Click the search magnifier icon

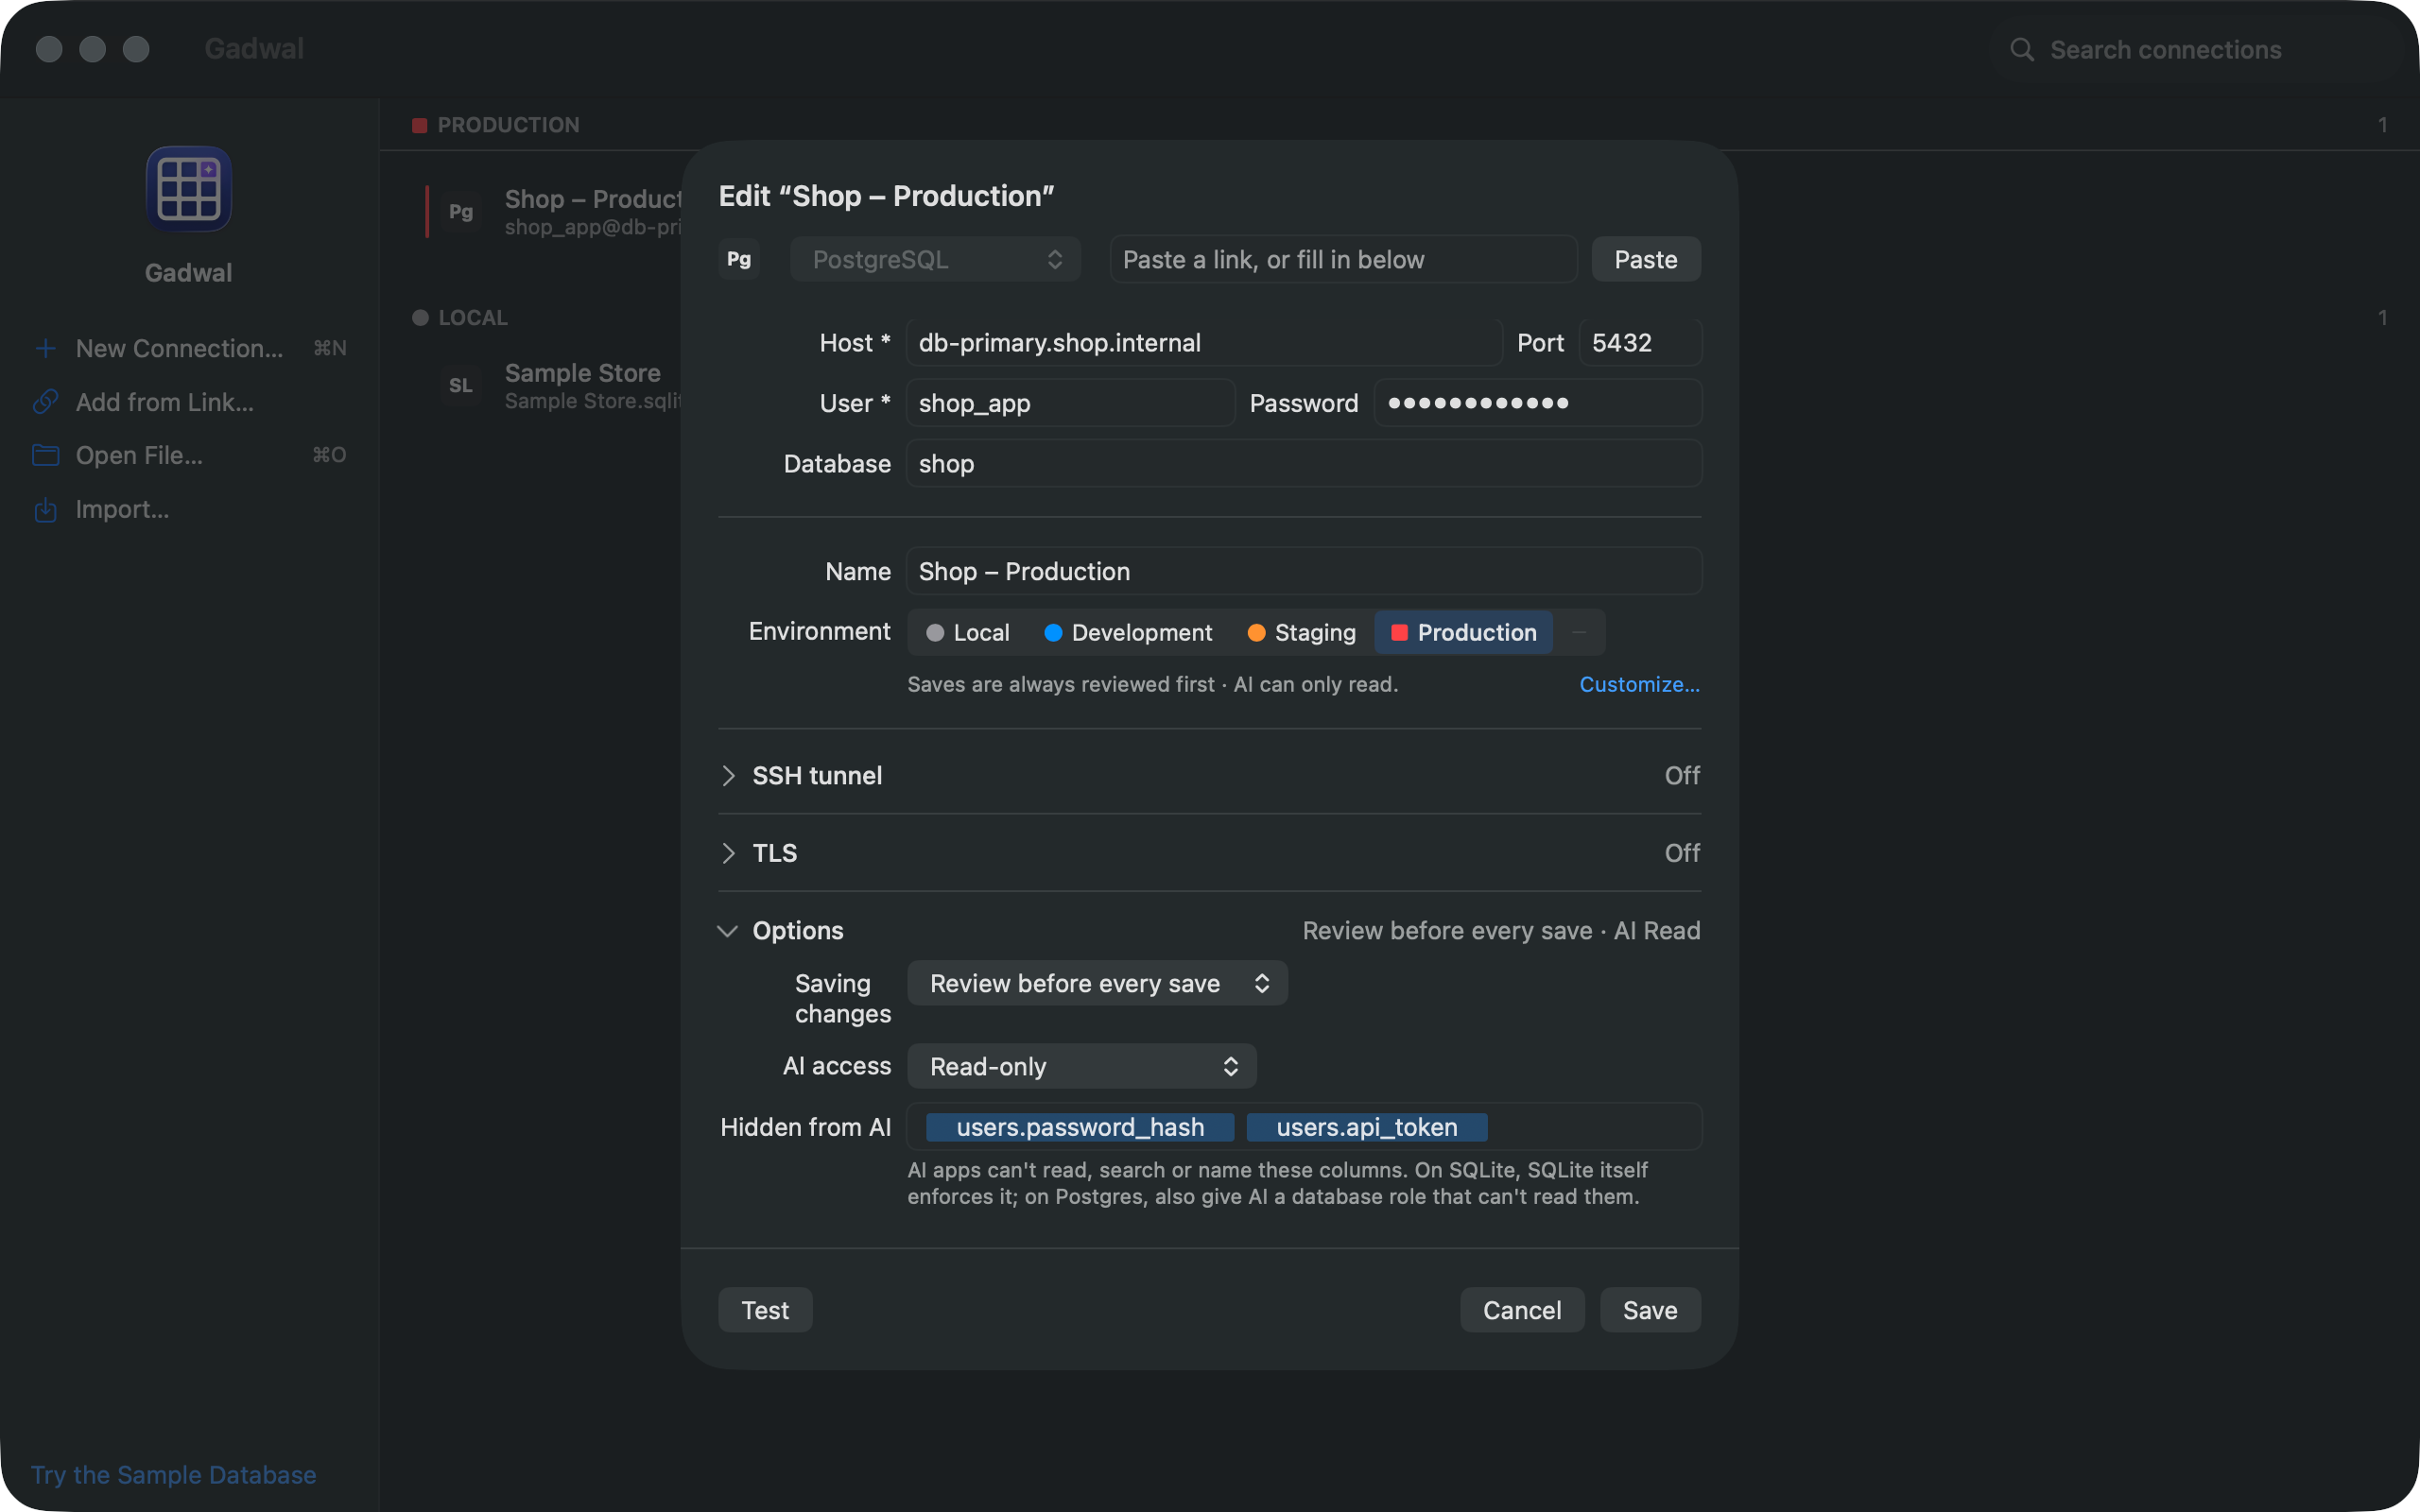tap(2022, 49)
